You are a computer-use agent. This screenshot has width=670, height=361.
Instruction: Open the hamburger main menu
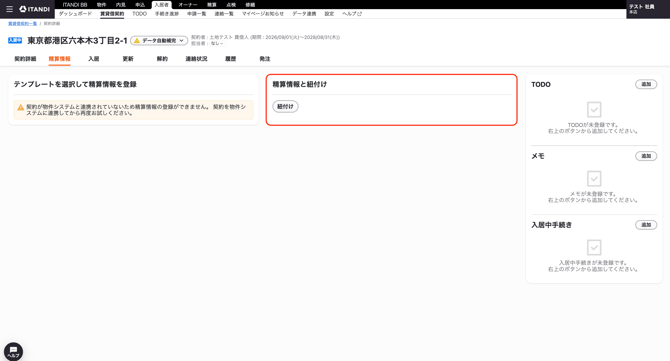tap(9, 9)
